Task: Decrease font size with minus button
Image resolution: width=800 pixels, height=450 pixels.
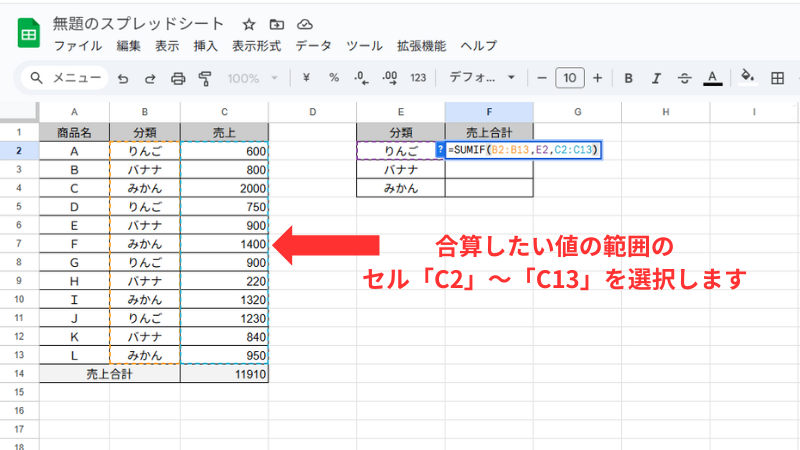Action: tap(542, 78)
